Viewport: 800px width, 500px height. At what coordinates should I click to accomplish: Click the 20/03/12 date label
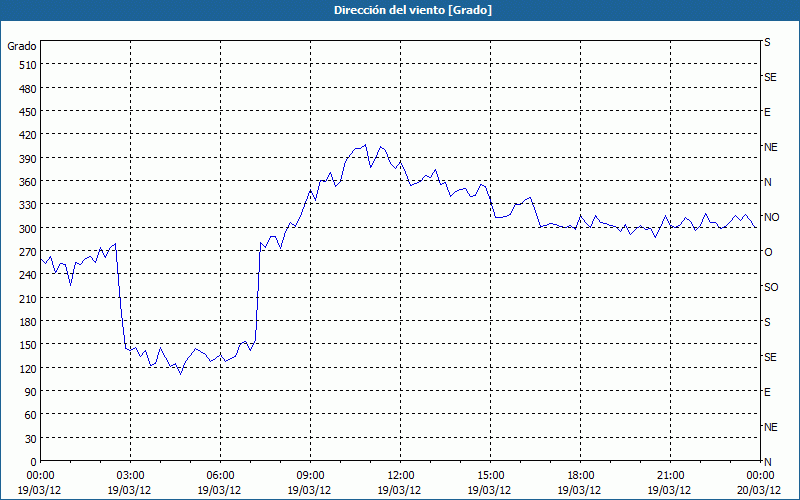(x=760, y=490)
